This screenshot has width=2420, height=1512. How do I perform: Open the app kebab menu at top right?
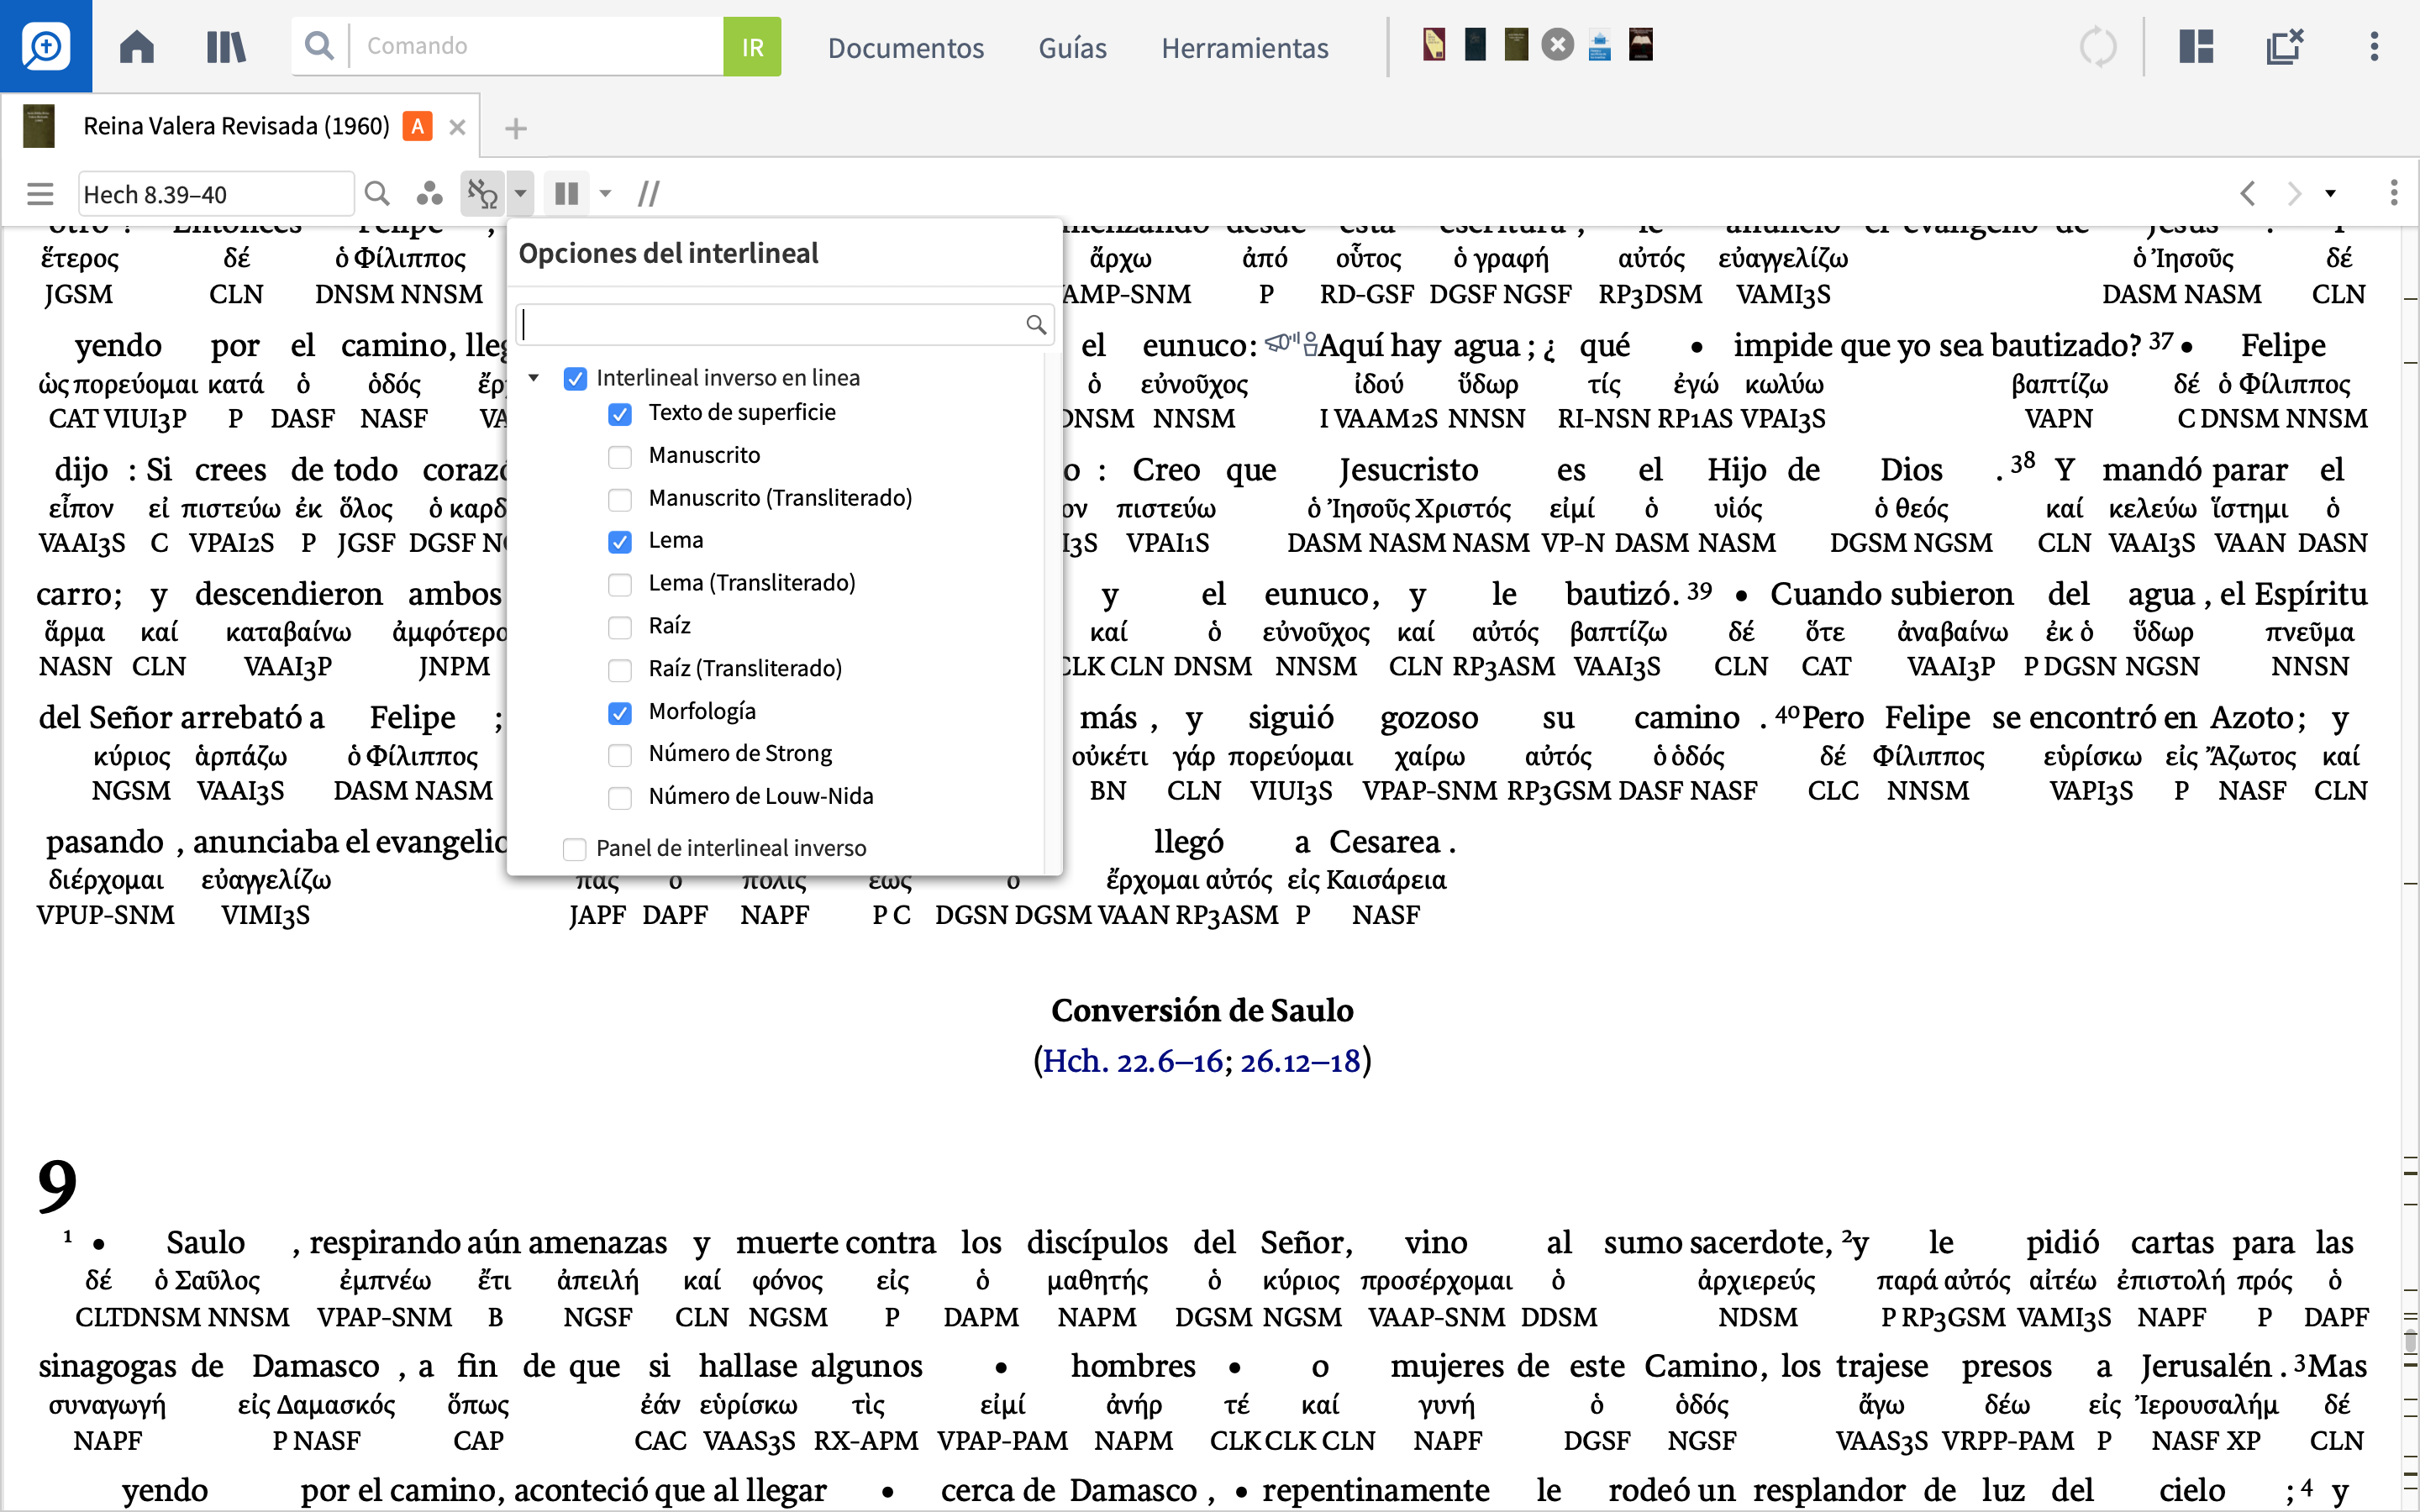point(2374,46)
